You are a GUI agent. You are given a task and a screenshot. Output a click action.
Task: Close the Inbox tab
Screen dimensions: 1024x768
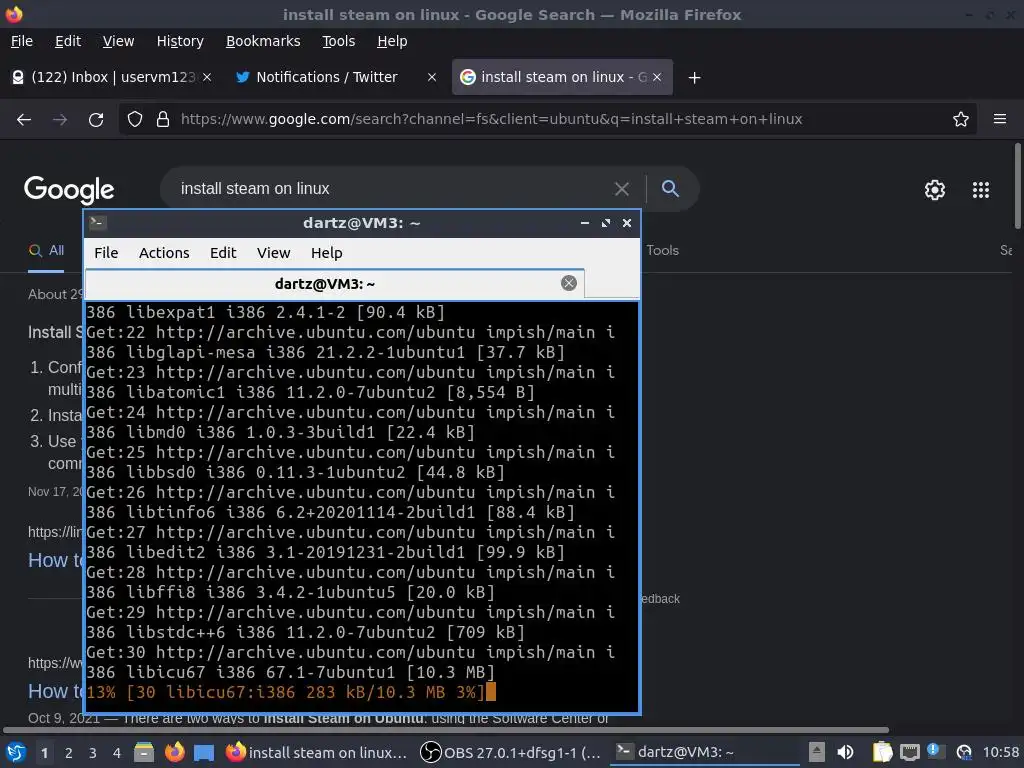[207, 77]
